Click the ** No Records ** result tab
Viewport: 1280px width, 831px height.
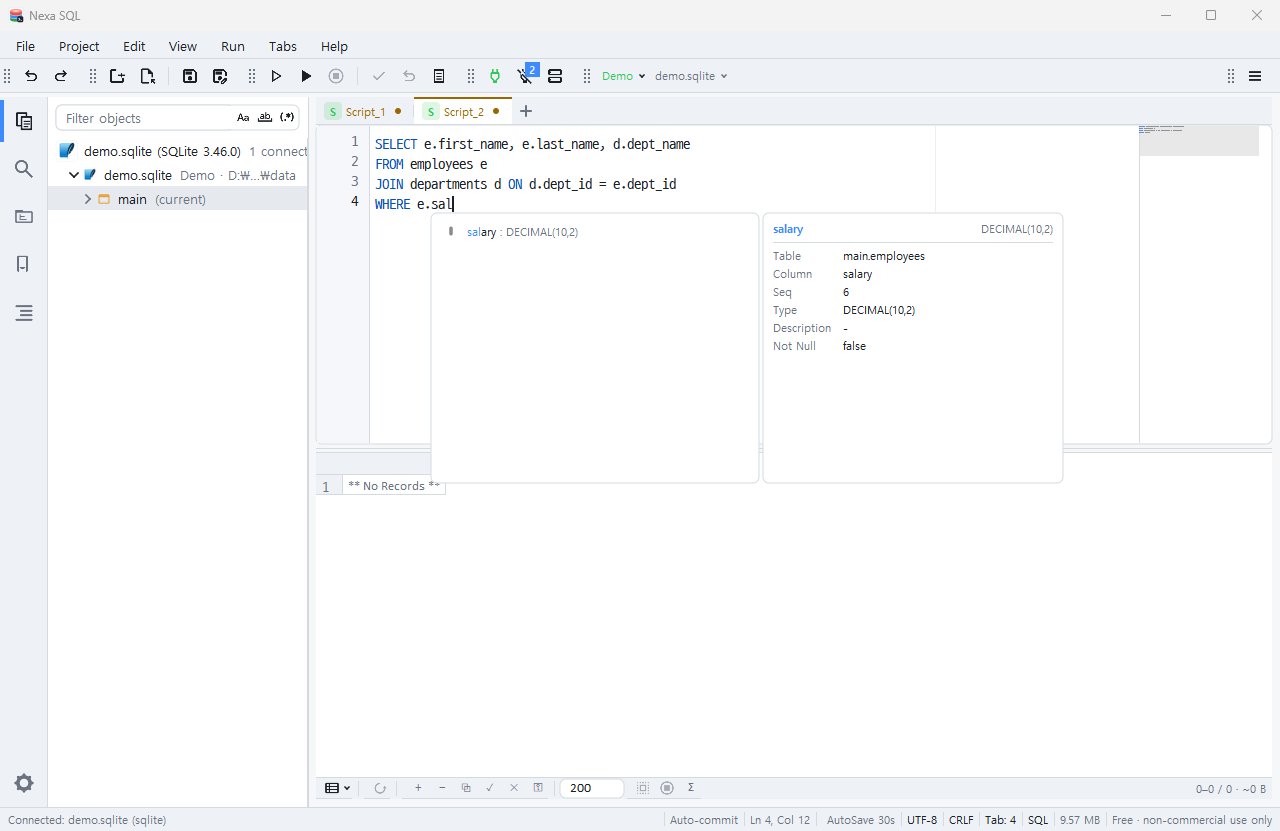(x=394, y=486)
